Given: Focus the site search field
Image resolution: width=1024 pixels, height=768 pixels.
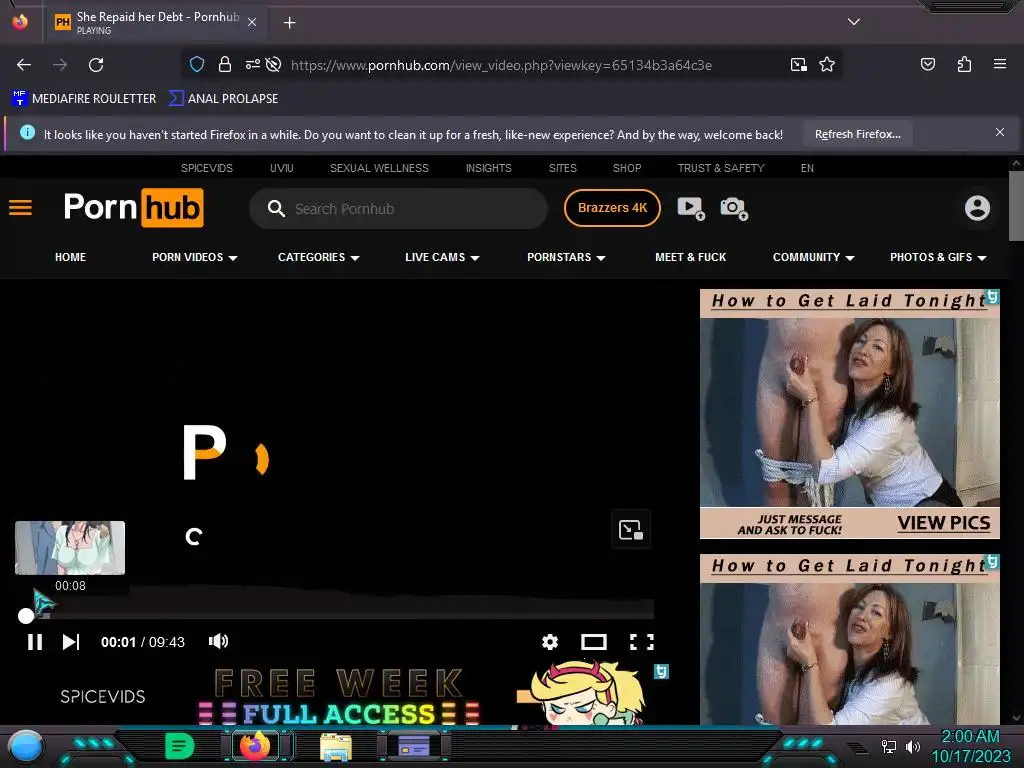Looking at the screenshot, I should [398, 208].
